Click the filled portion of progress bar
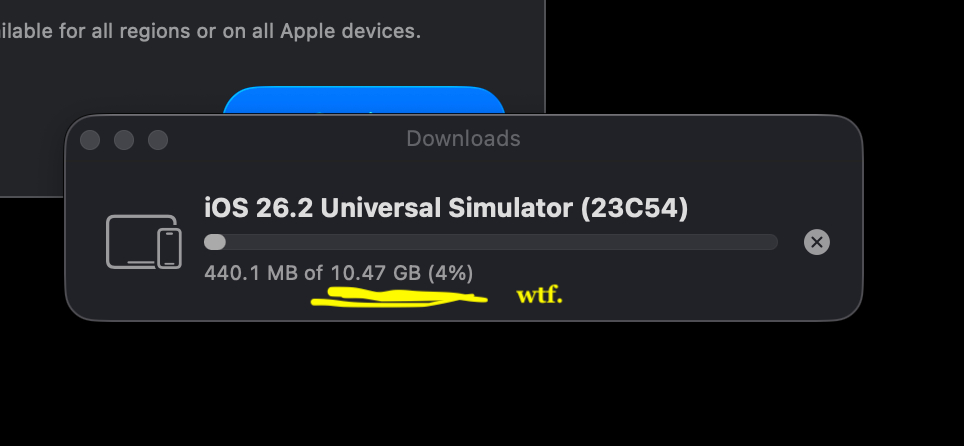Image resolution: width=964 pixels, height=446 pixels. (x=215, y=242)
